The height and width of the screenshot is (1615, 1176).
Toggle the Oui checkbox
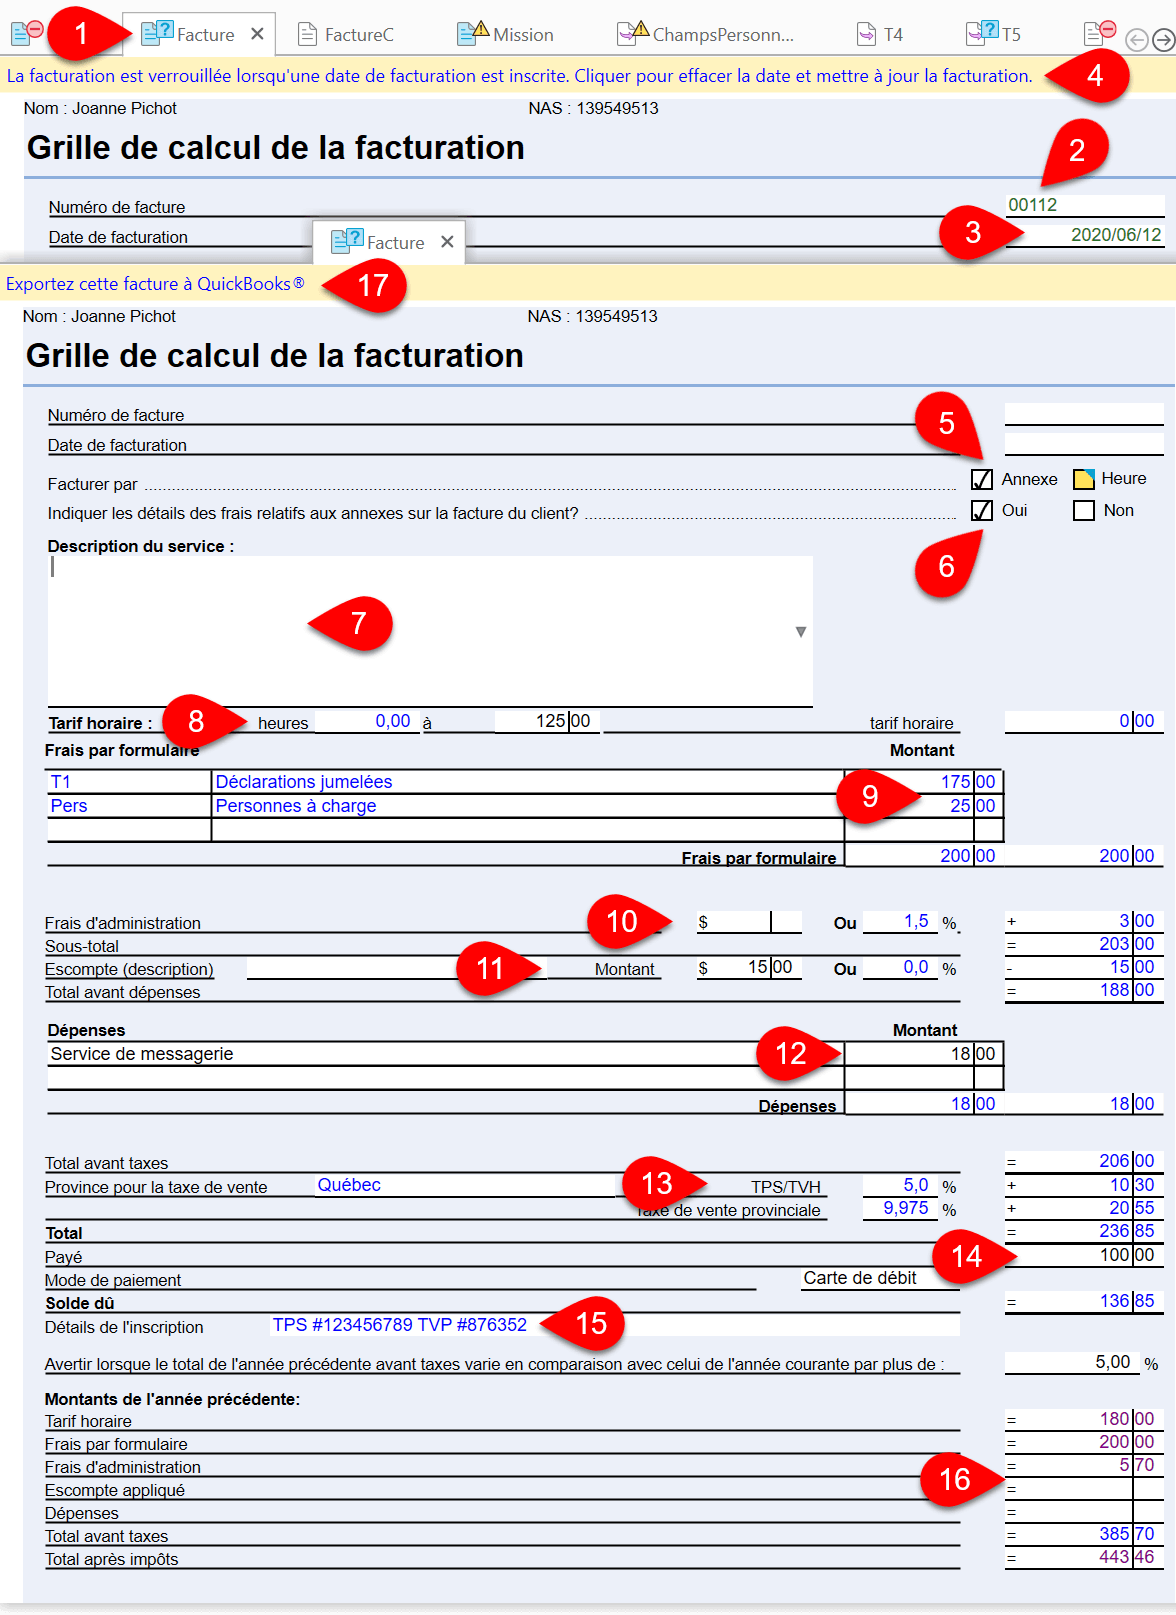(982, 511)
